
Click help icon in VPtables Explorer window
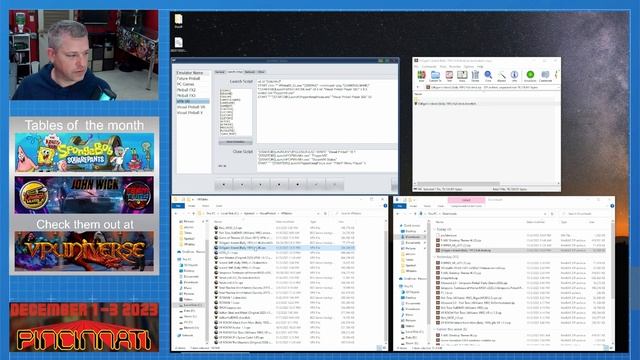point(385,206)
